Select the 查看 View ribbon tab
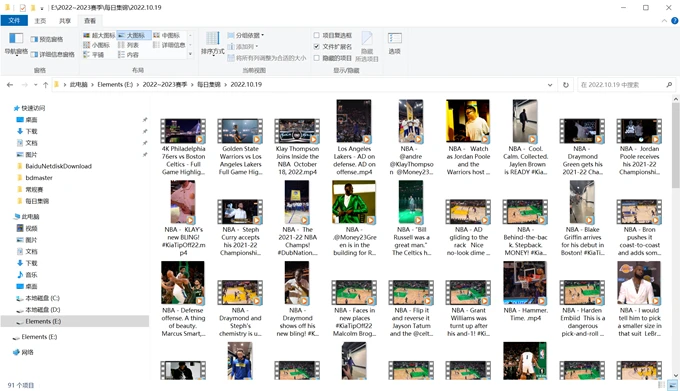This screenshot has width=680, height=391. [90, 21]
